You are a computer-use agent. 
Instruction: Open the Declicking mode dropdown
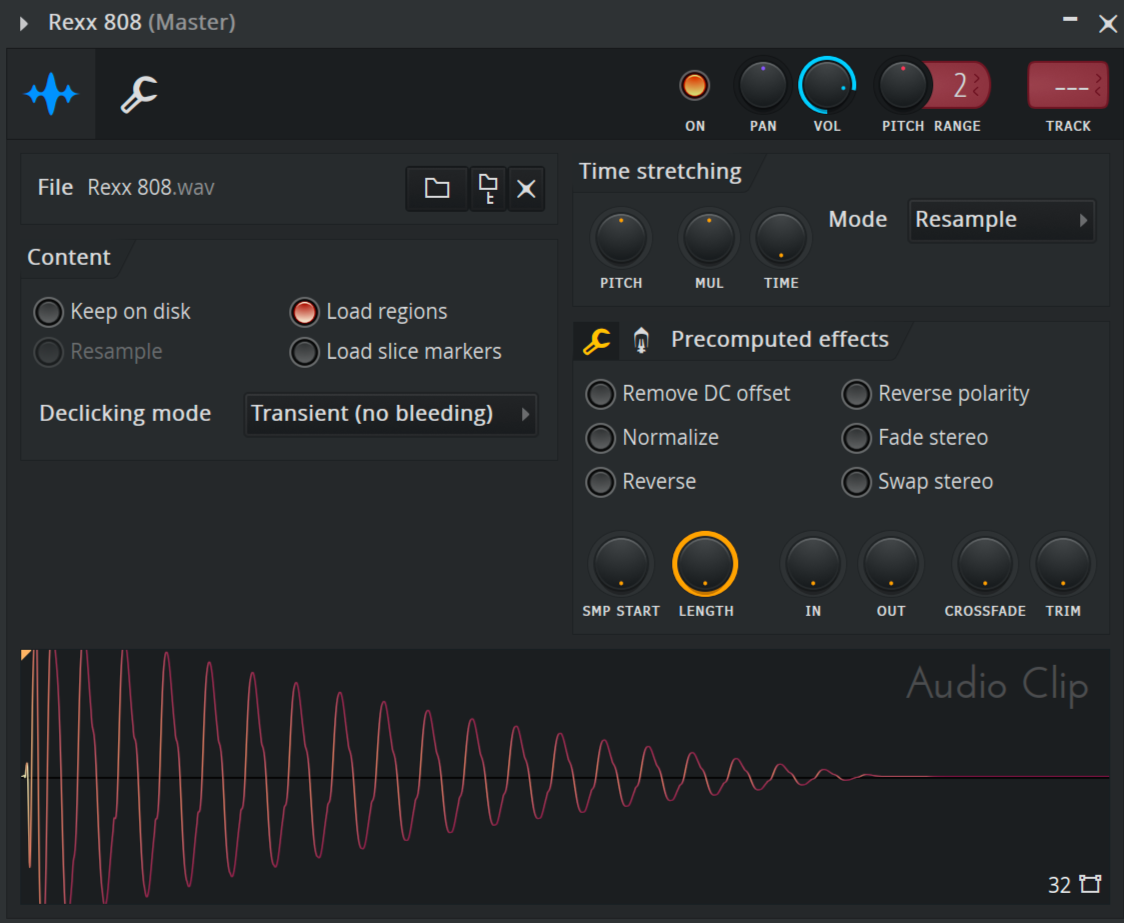click(x=390, y=414)
